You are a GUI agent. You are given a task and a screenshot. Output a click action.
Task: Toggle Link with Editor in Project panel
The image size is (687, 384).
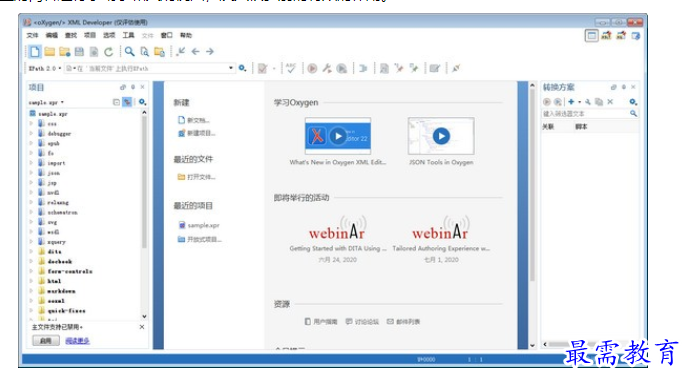[x=127, y=102]
